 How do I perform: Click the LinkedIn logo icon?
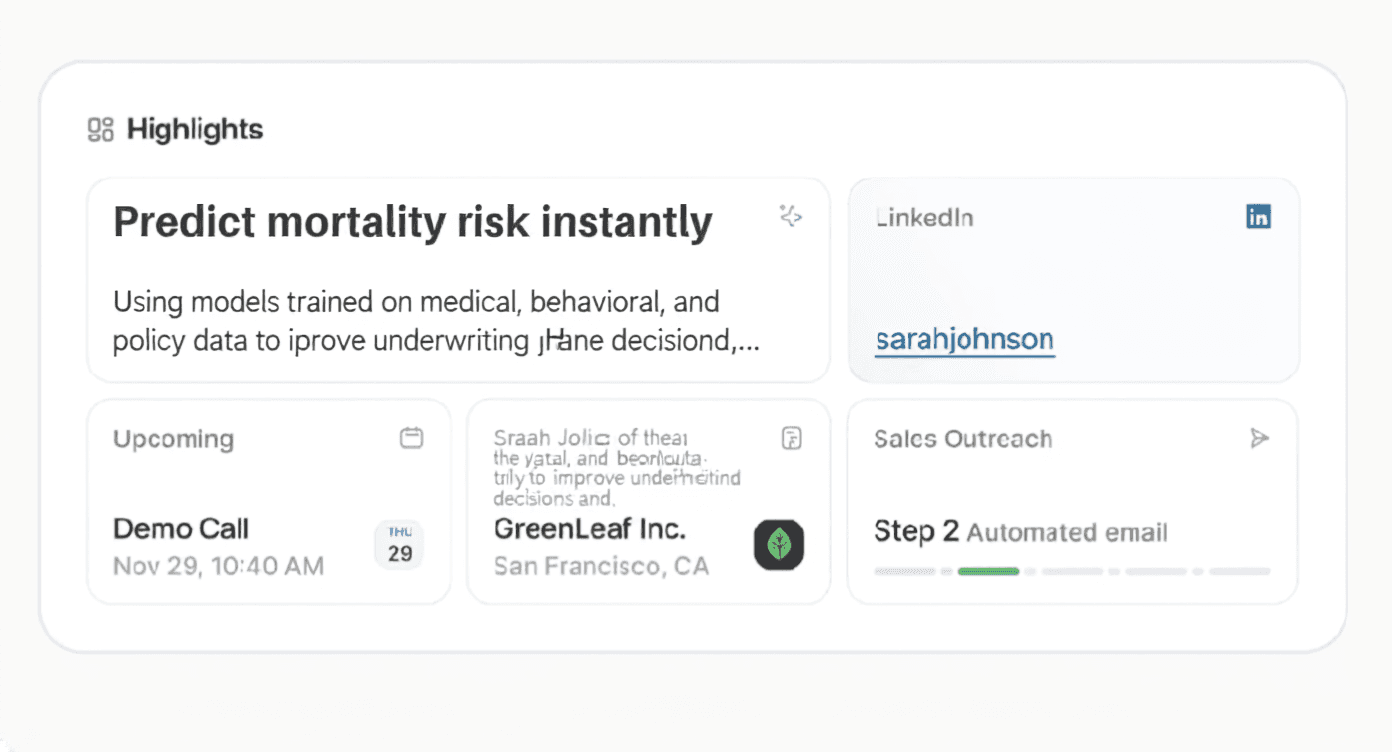(x=1258, y=216)
